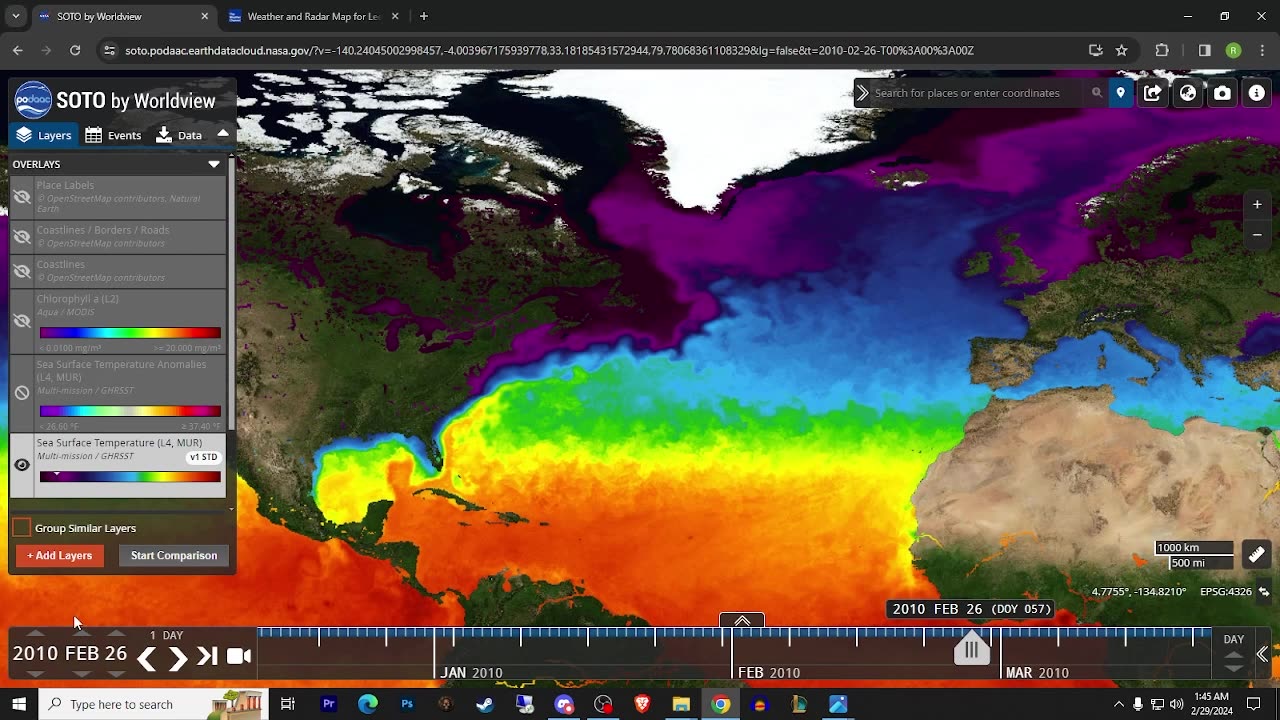Click the Temperature Anomalies color palette bar
Screen dimensions: 1280x720
pyautogui.click(x=130, y=411)
